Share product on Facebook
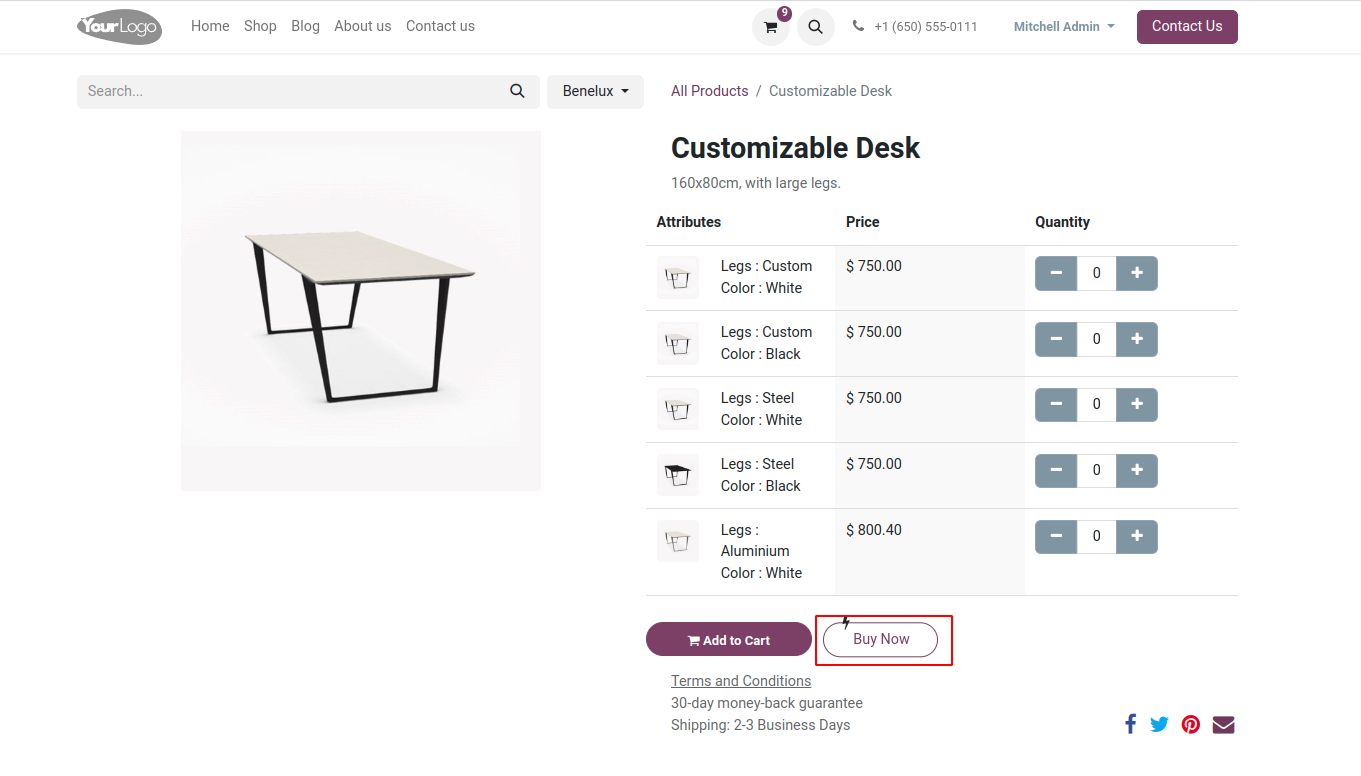1361x776 pixels. pyautogui.click(x=1130, y=725)
